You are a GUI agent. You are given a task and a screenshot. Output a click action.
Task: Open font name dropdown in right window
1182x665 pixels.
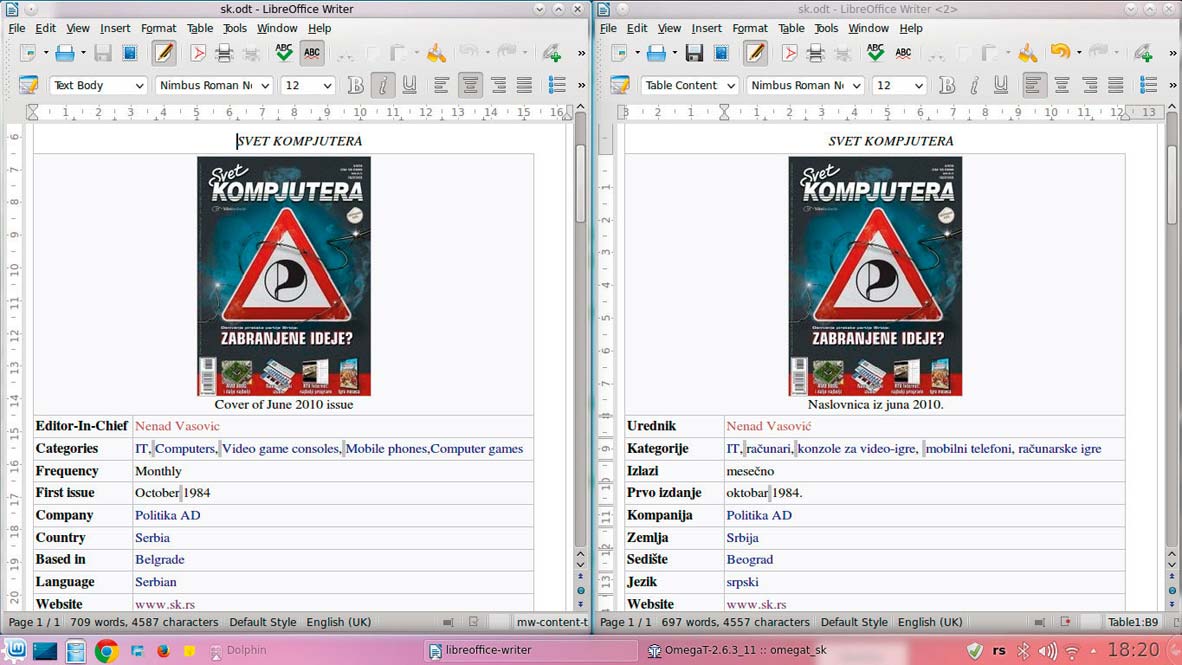tap(856, 86)
